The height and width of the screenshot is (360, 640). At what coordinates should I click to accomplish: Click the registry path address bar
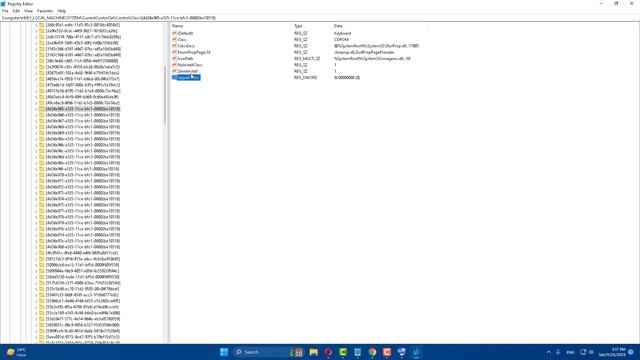[320, 18]
